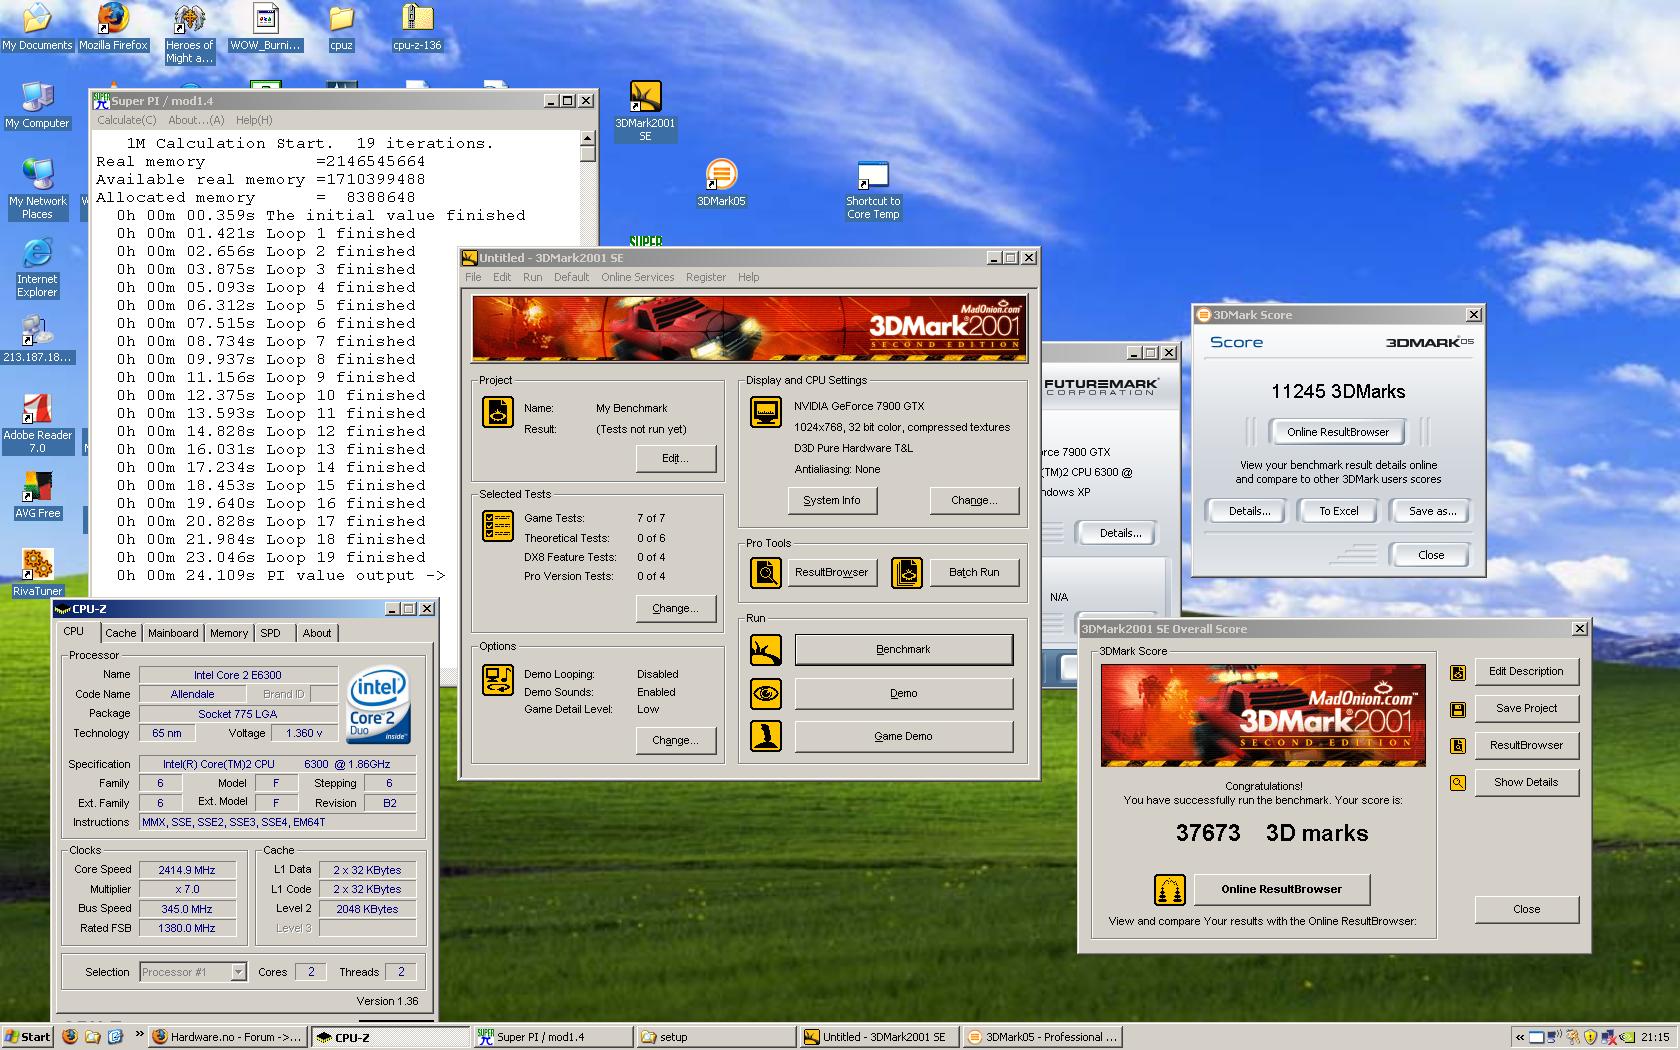Screen dimensions: 1680x1050
Task: Open the 213.187.18... network shortcut
Action: [37, 340]
